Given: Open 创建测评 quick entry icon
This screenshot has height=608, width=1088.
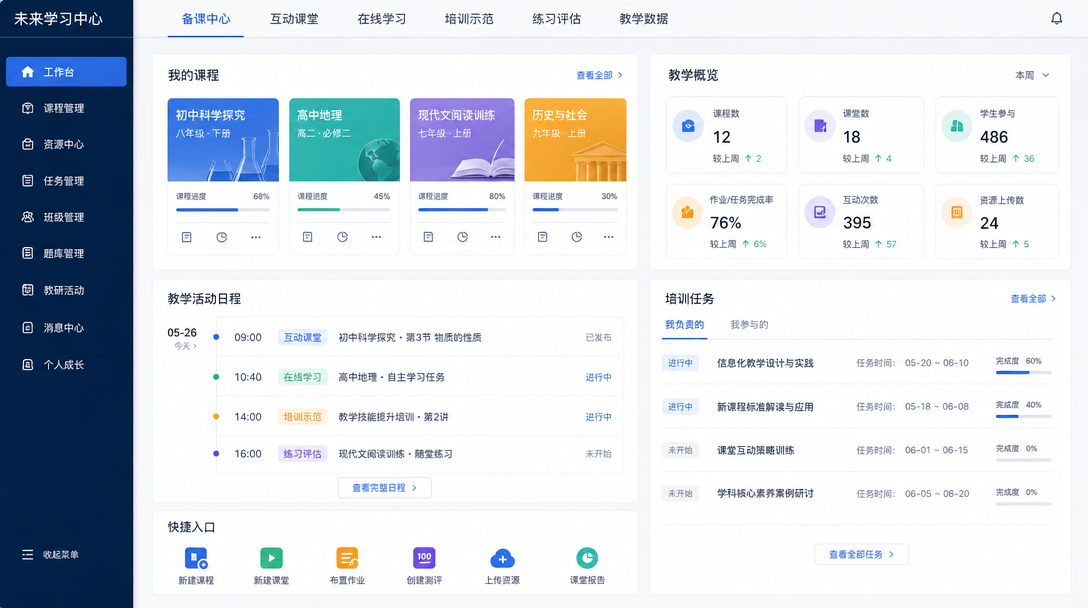Looking at the screenshot, I should point(424,558).
